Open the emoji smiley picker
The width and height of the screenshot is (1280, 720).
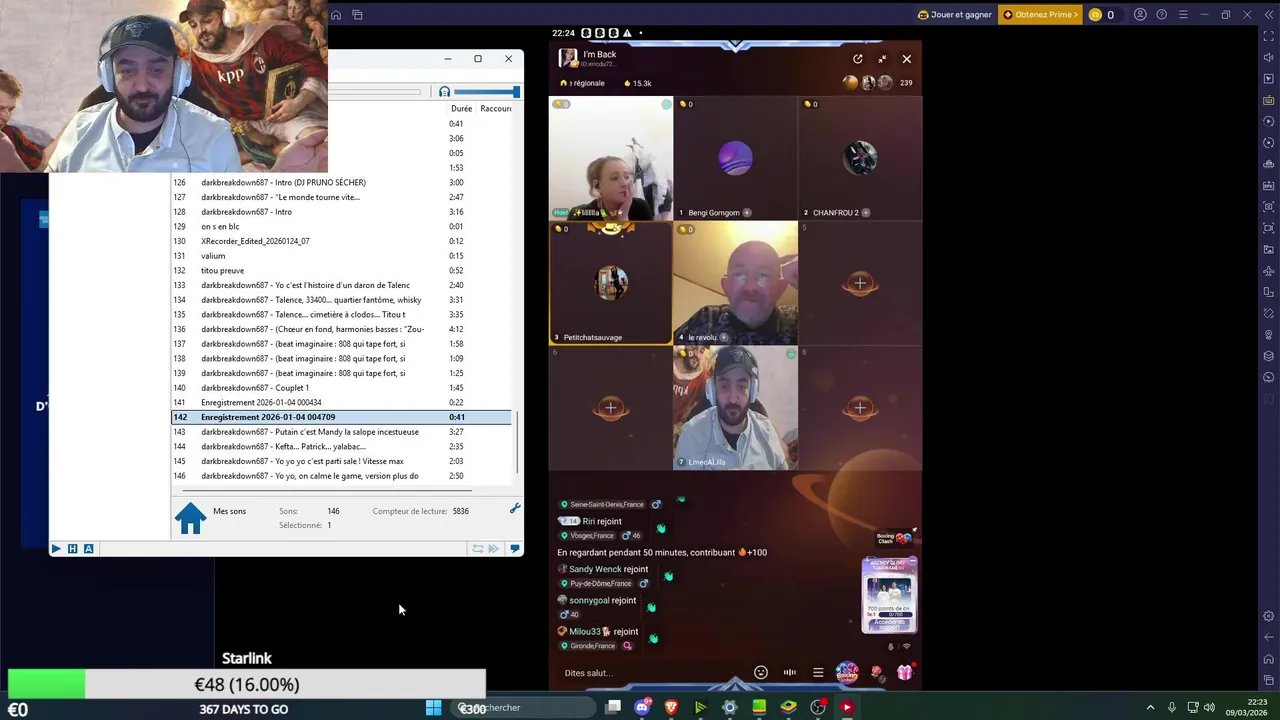761,673
